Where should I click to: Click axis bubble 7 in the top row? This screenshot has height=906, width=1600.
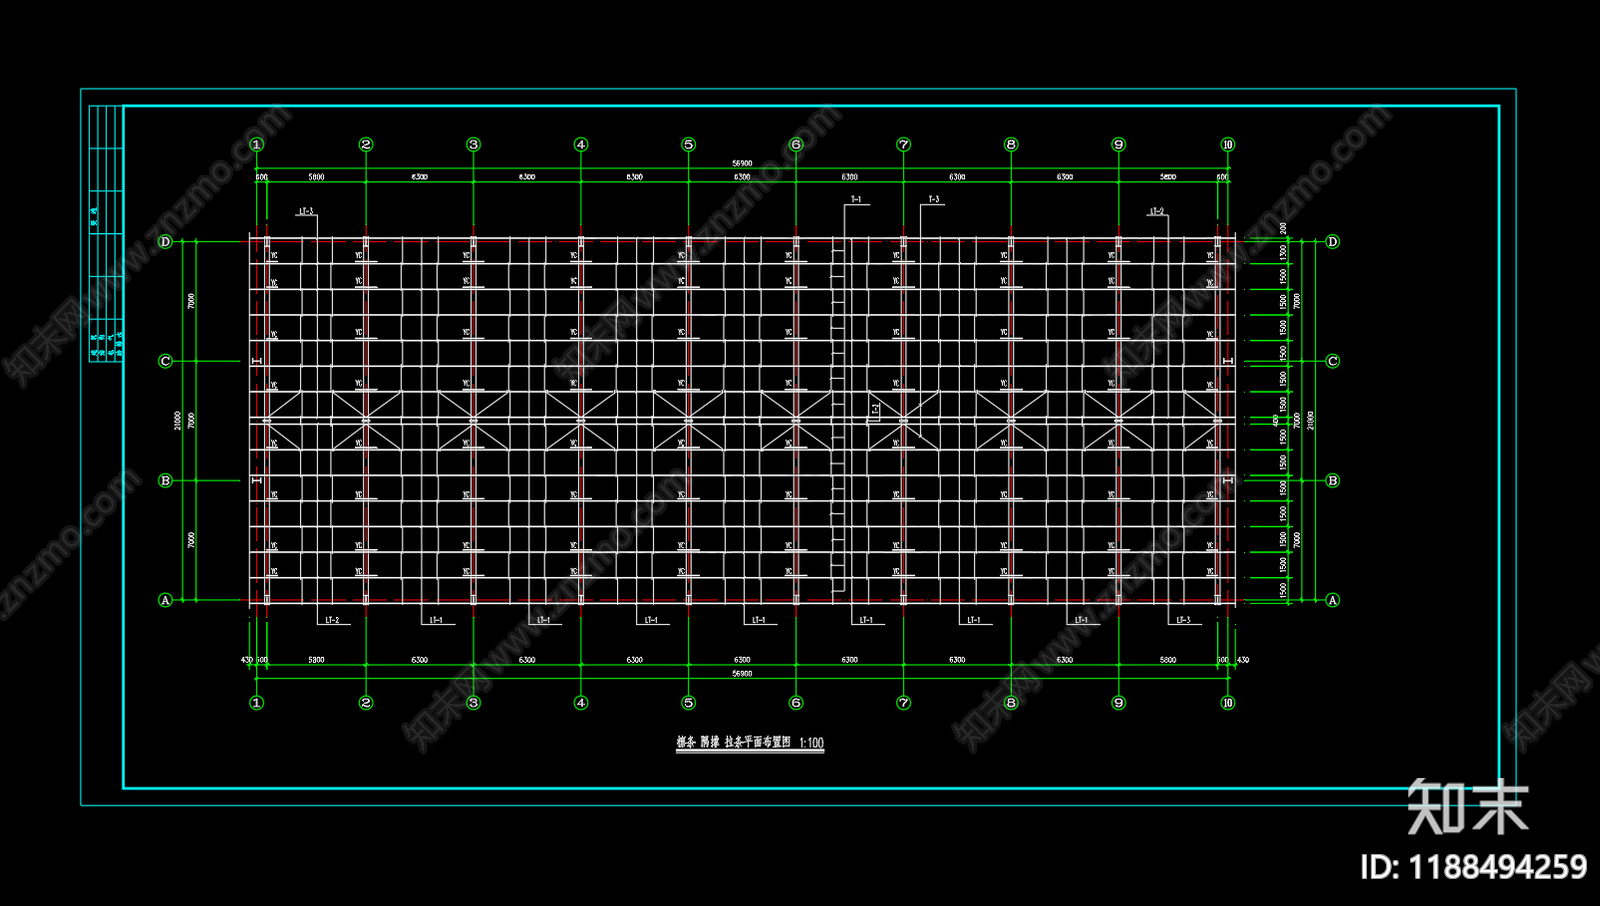pyautogui.click(x=903, y=145)
